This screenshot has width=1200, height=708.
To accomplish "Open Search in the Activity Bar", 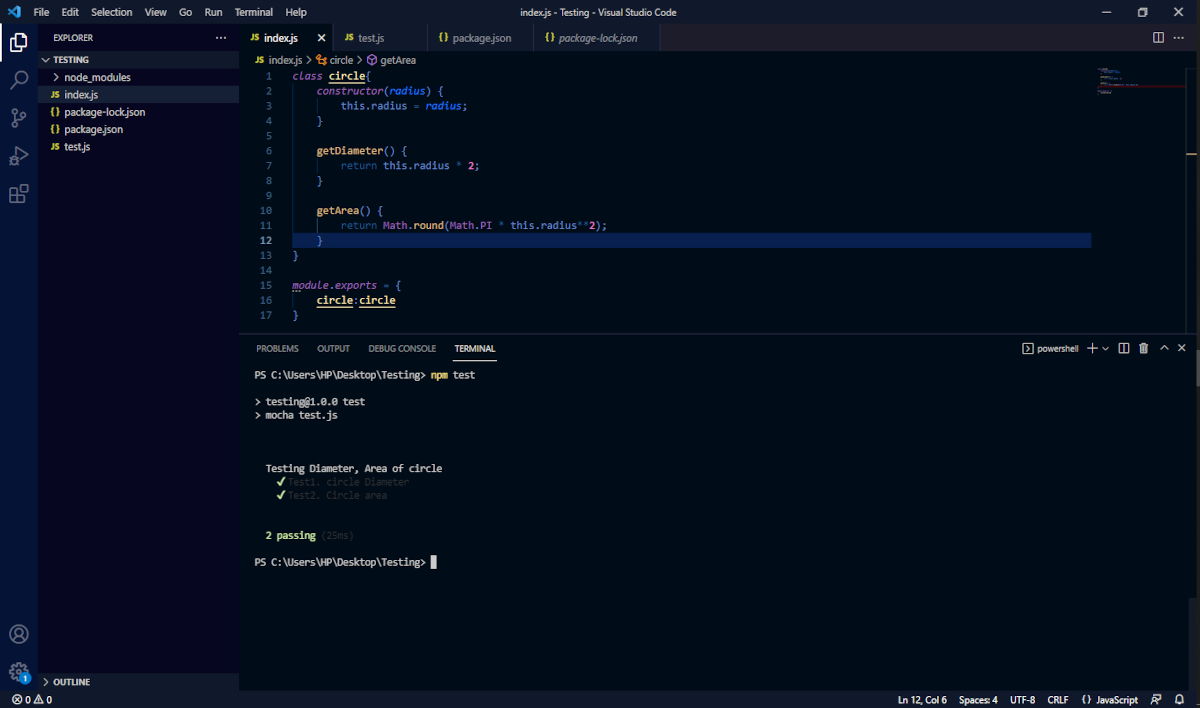I will (x=19, y=78).
